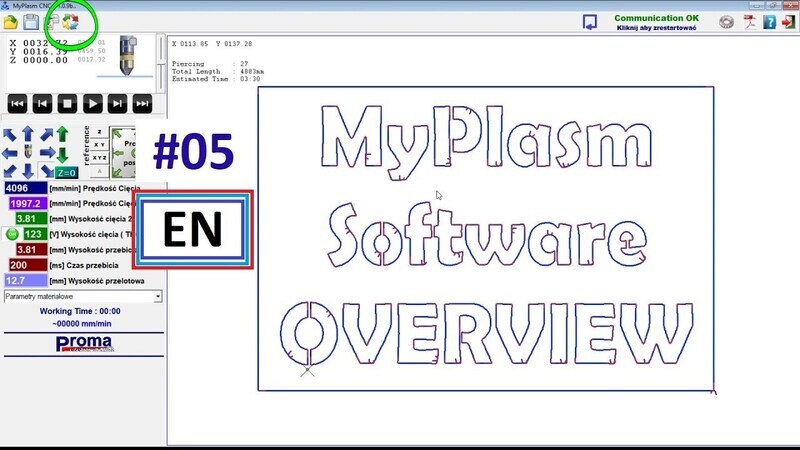
Task: Open help with the question mark icon
Action: click(769, 22)
